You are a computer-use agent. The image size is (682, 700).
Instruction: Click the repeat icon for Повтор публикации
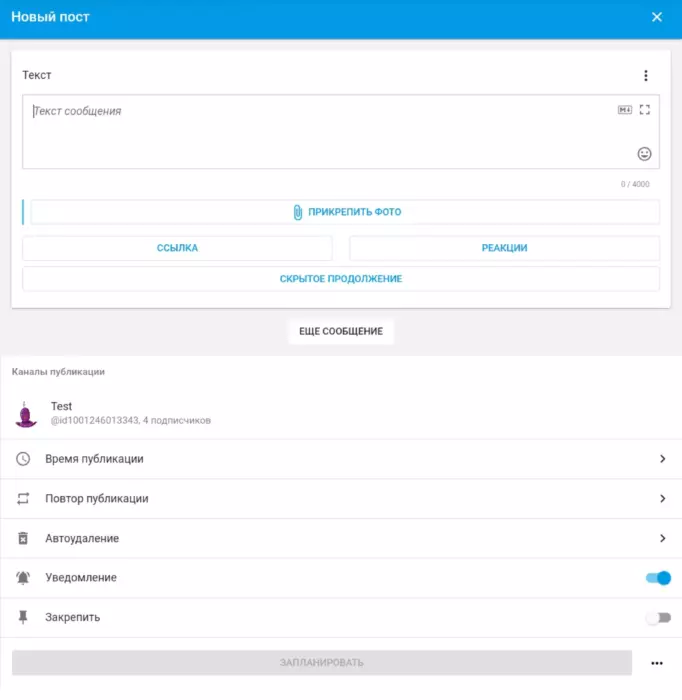pyautogui.click(x=23, y=499)
